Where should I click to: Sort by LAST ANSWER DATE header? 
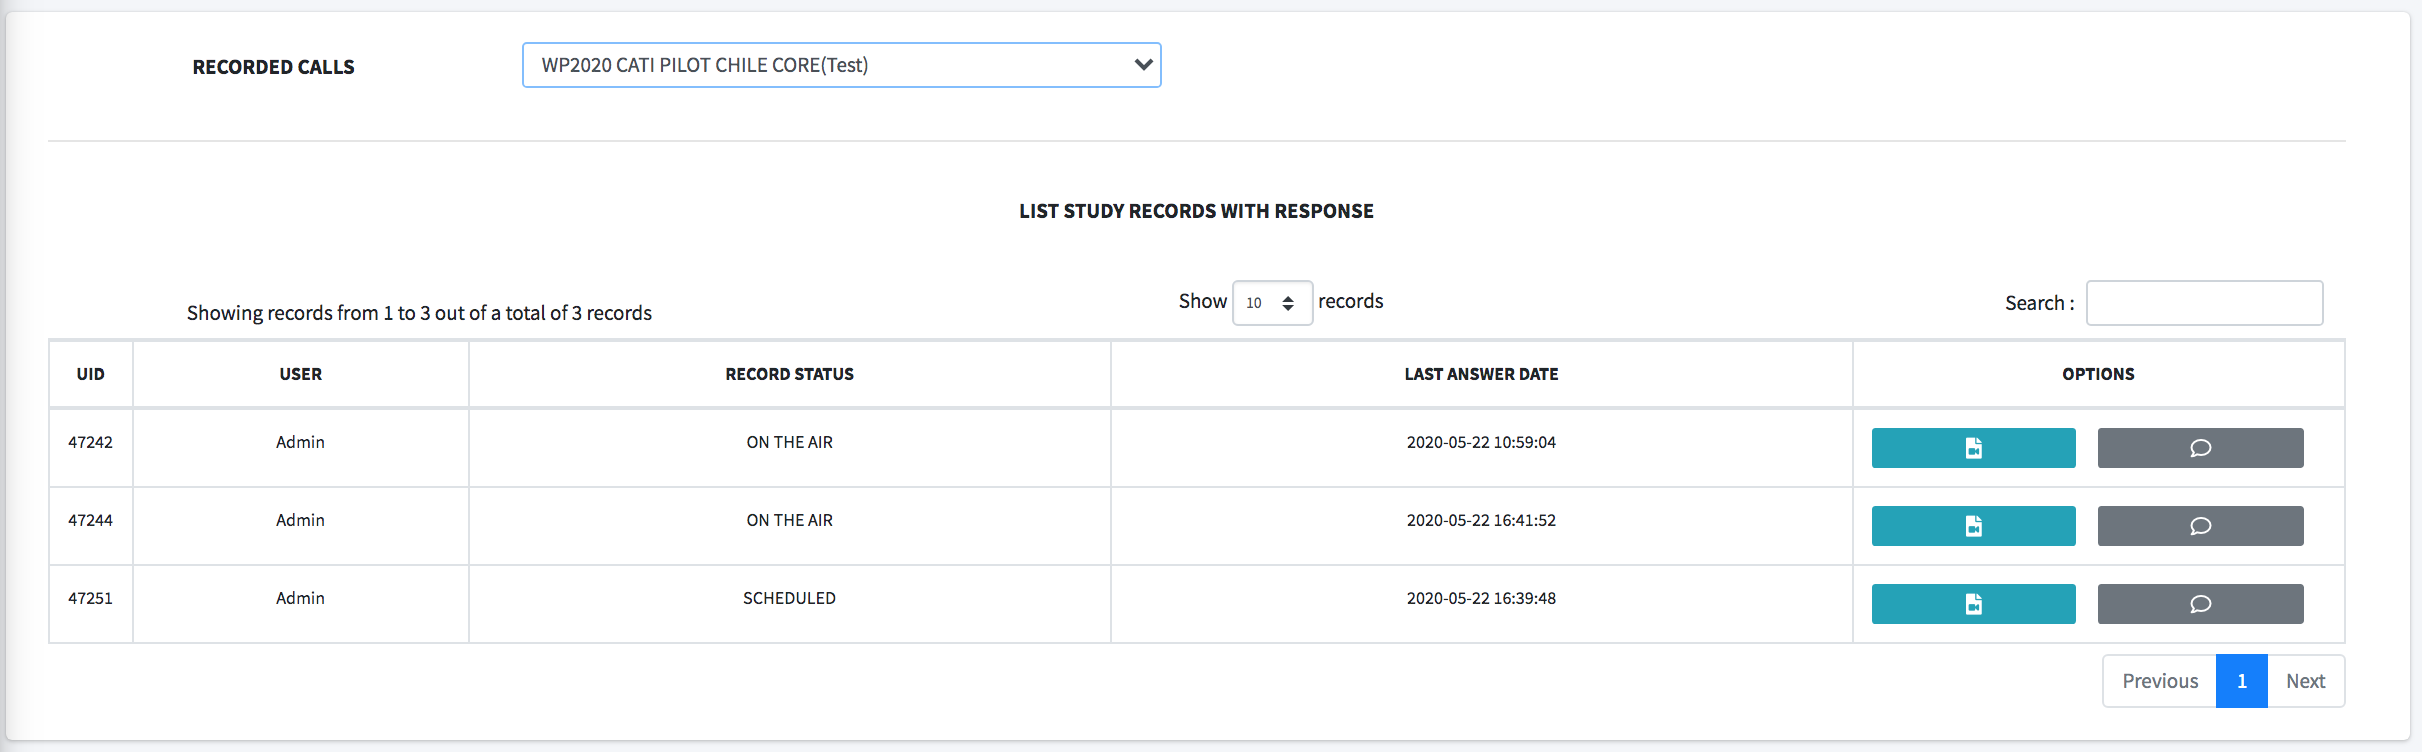click(x=1481, y=374)
